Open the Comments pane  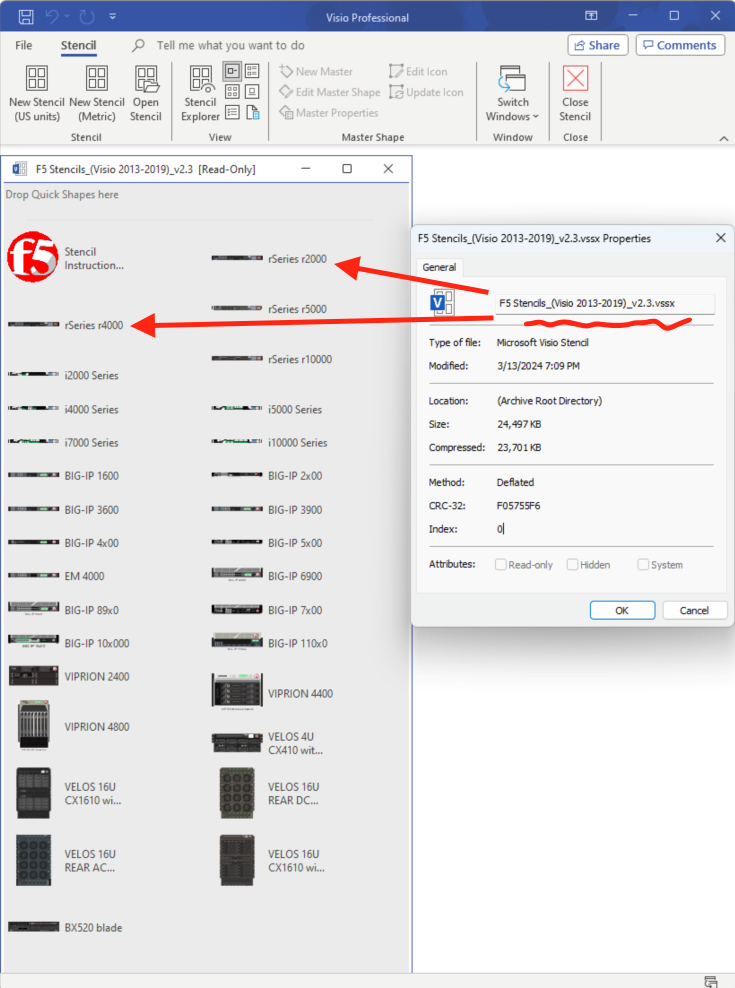tap(680, 45)
